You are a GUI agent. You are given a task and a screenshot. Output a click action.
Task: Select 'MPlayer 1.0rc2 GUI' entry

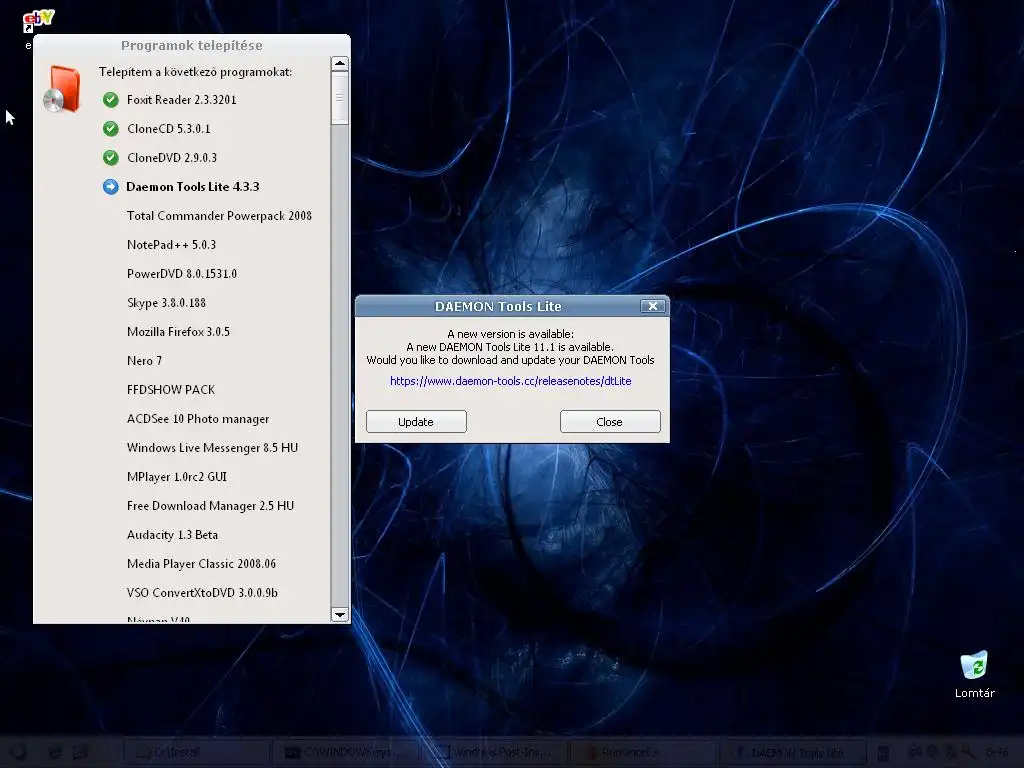177,477
